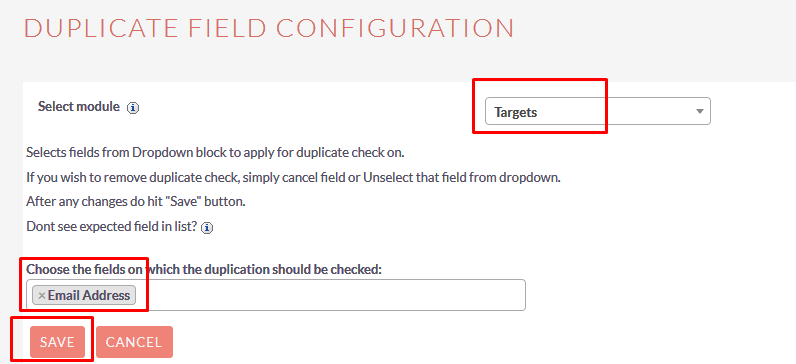
Task: Click the "Targets" selected value text
Action: (516, 112)
